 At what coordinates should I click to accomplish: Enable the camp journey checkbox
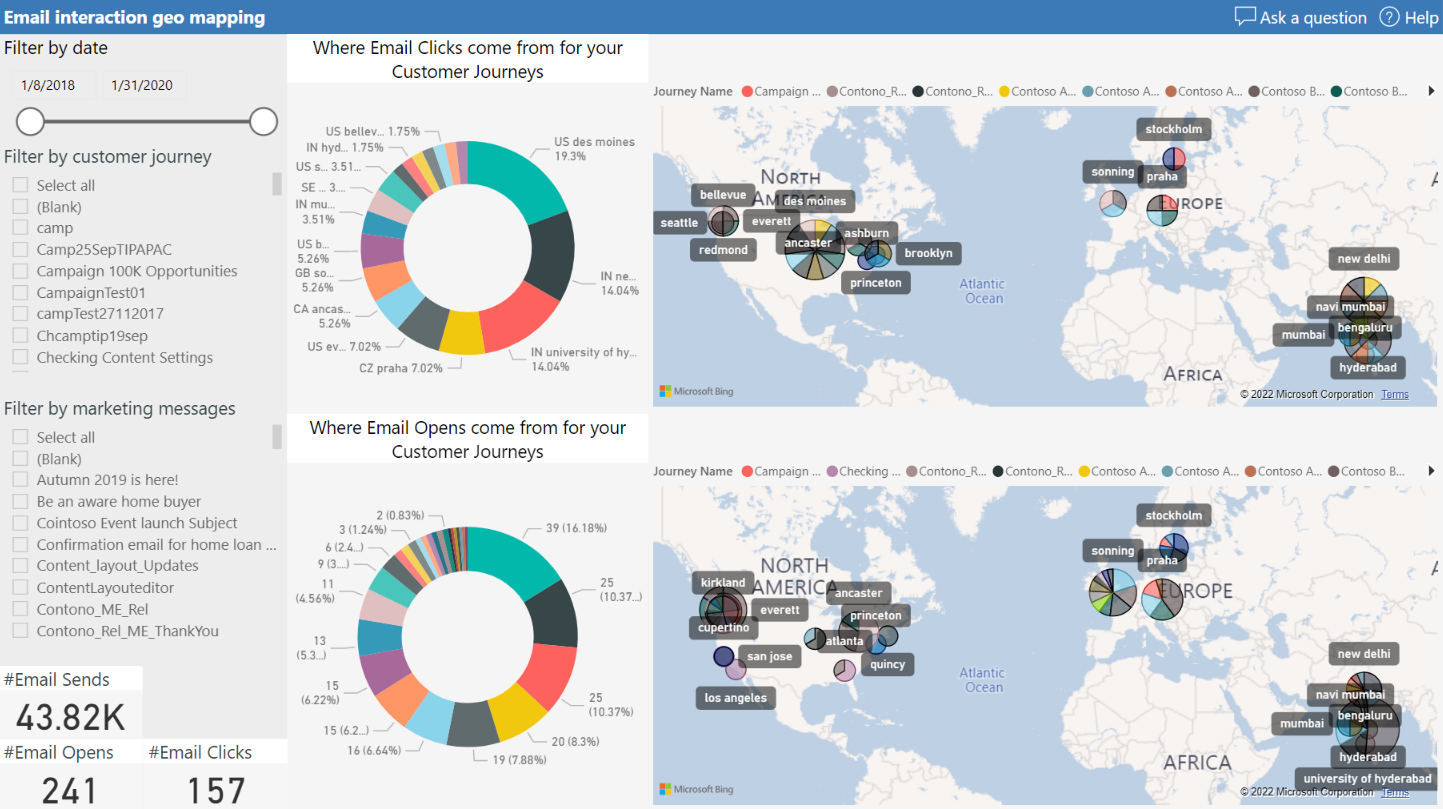pos(20,228)
